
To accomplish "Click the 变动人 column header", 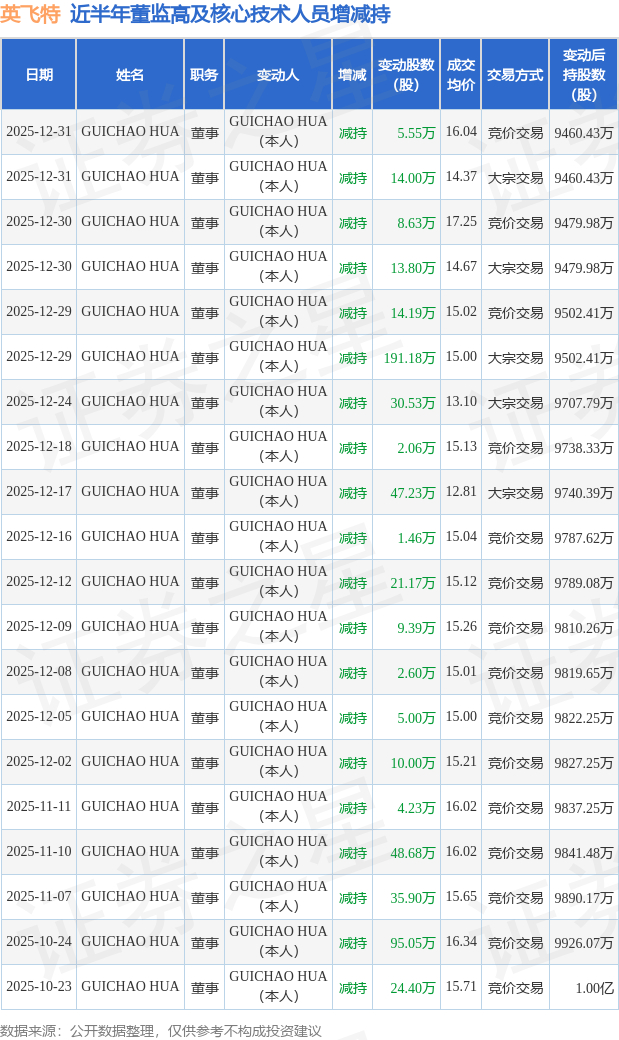I will [x=278, y=75].
